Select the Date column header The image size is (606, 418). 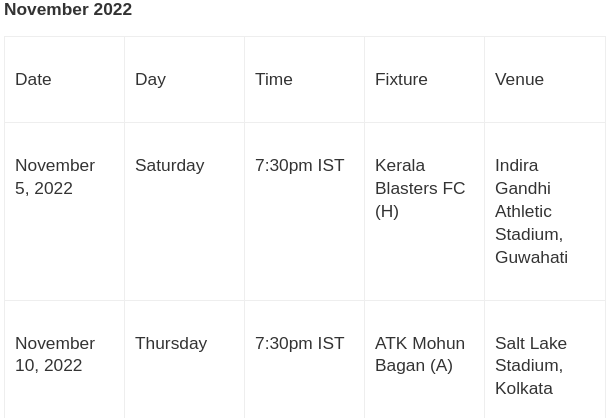click(x=33, y=79)
